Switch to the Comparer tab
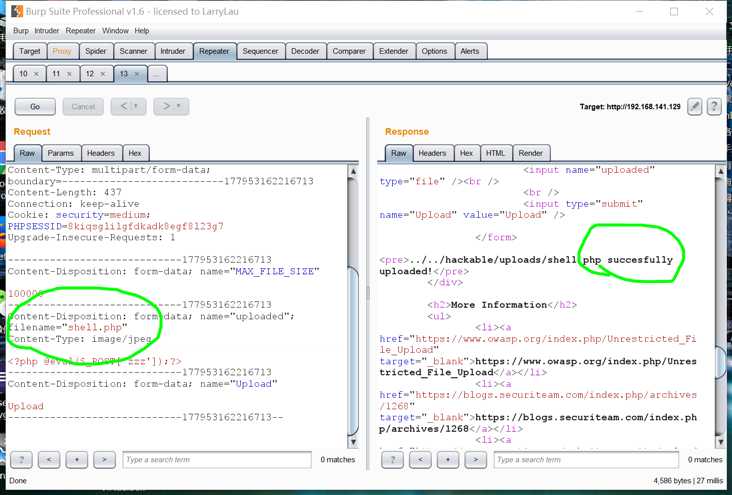 pos(349,51)
